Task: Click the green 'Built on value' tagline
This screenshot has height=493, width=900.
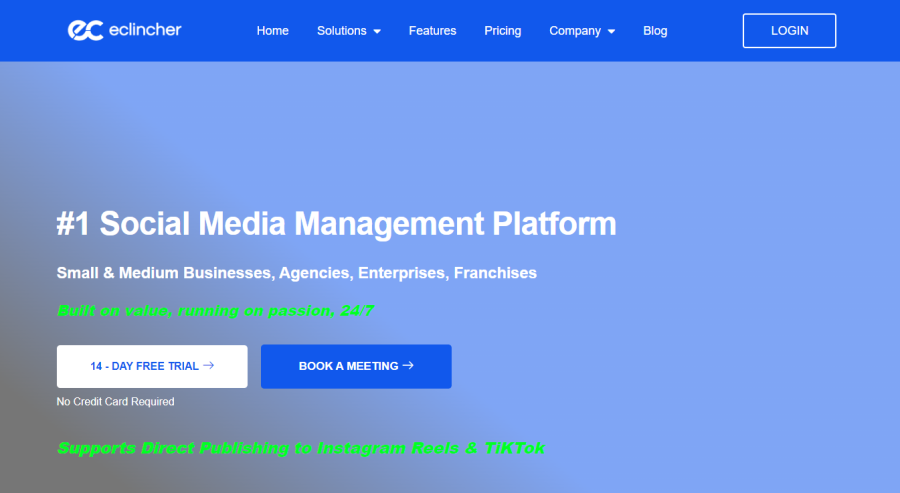Action: point(215,310)
